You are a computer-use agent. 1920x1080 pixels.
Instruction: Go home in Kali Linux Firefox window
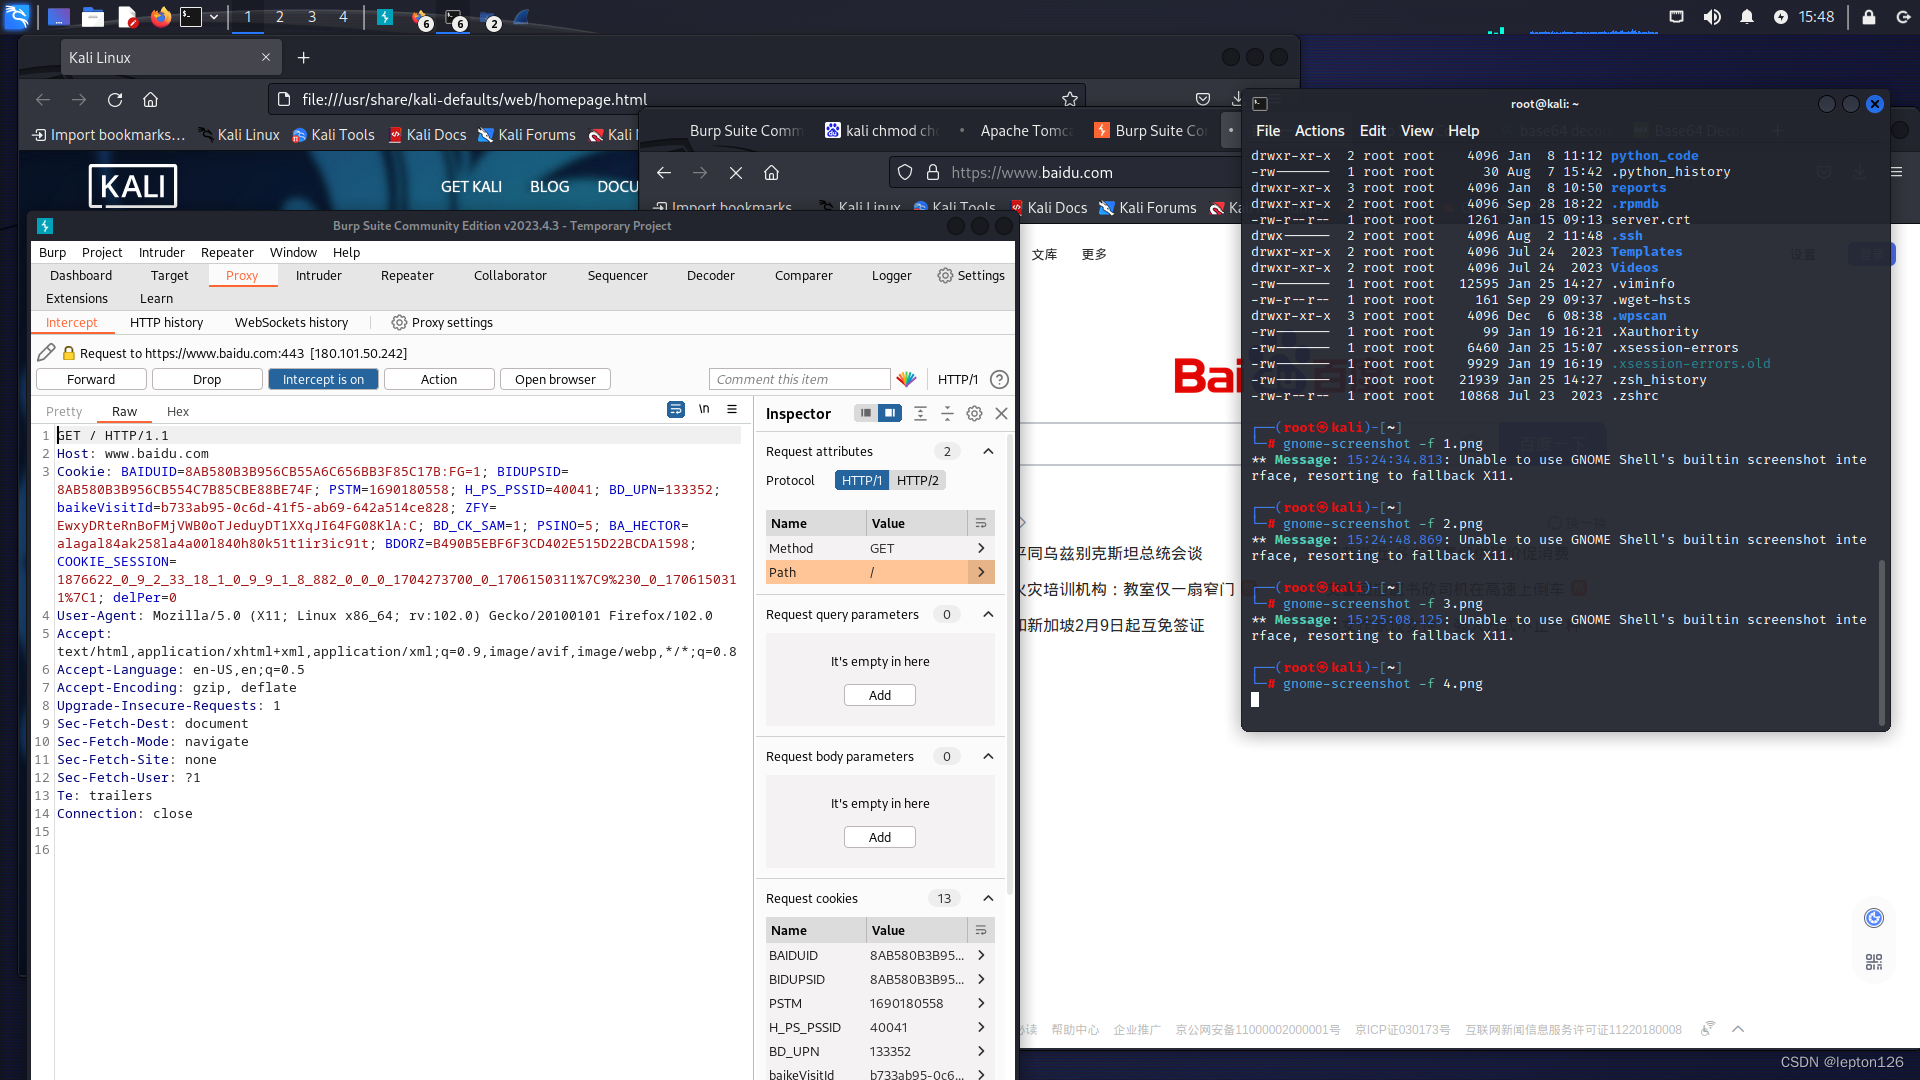click(x=151, y=99)
